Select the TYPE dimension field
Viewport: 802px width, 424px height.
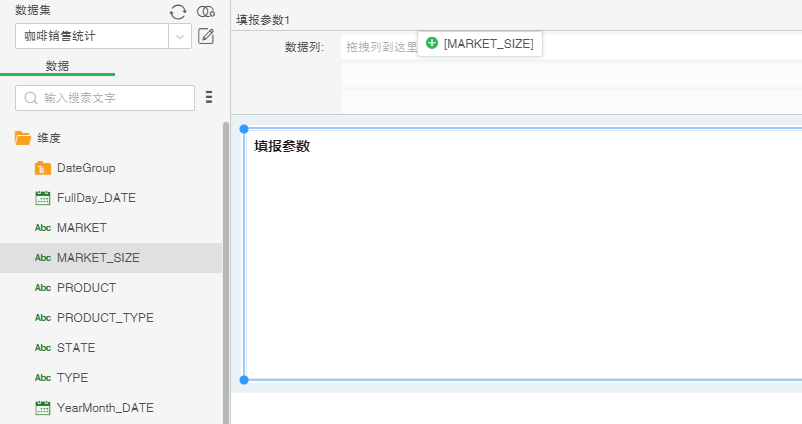[72, 378]
